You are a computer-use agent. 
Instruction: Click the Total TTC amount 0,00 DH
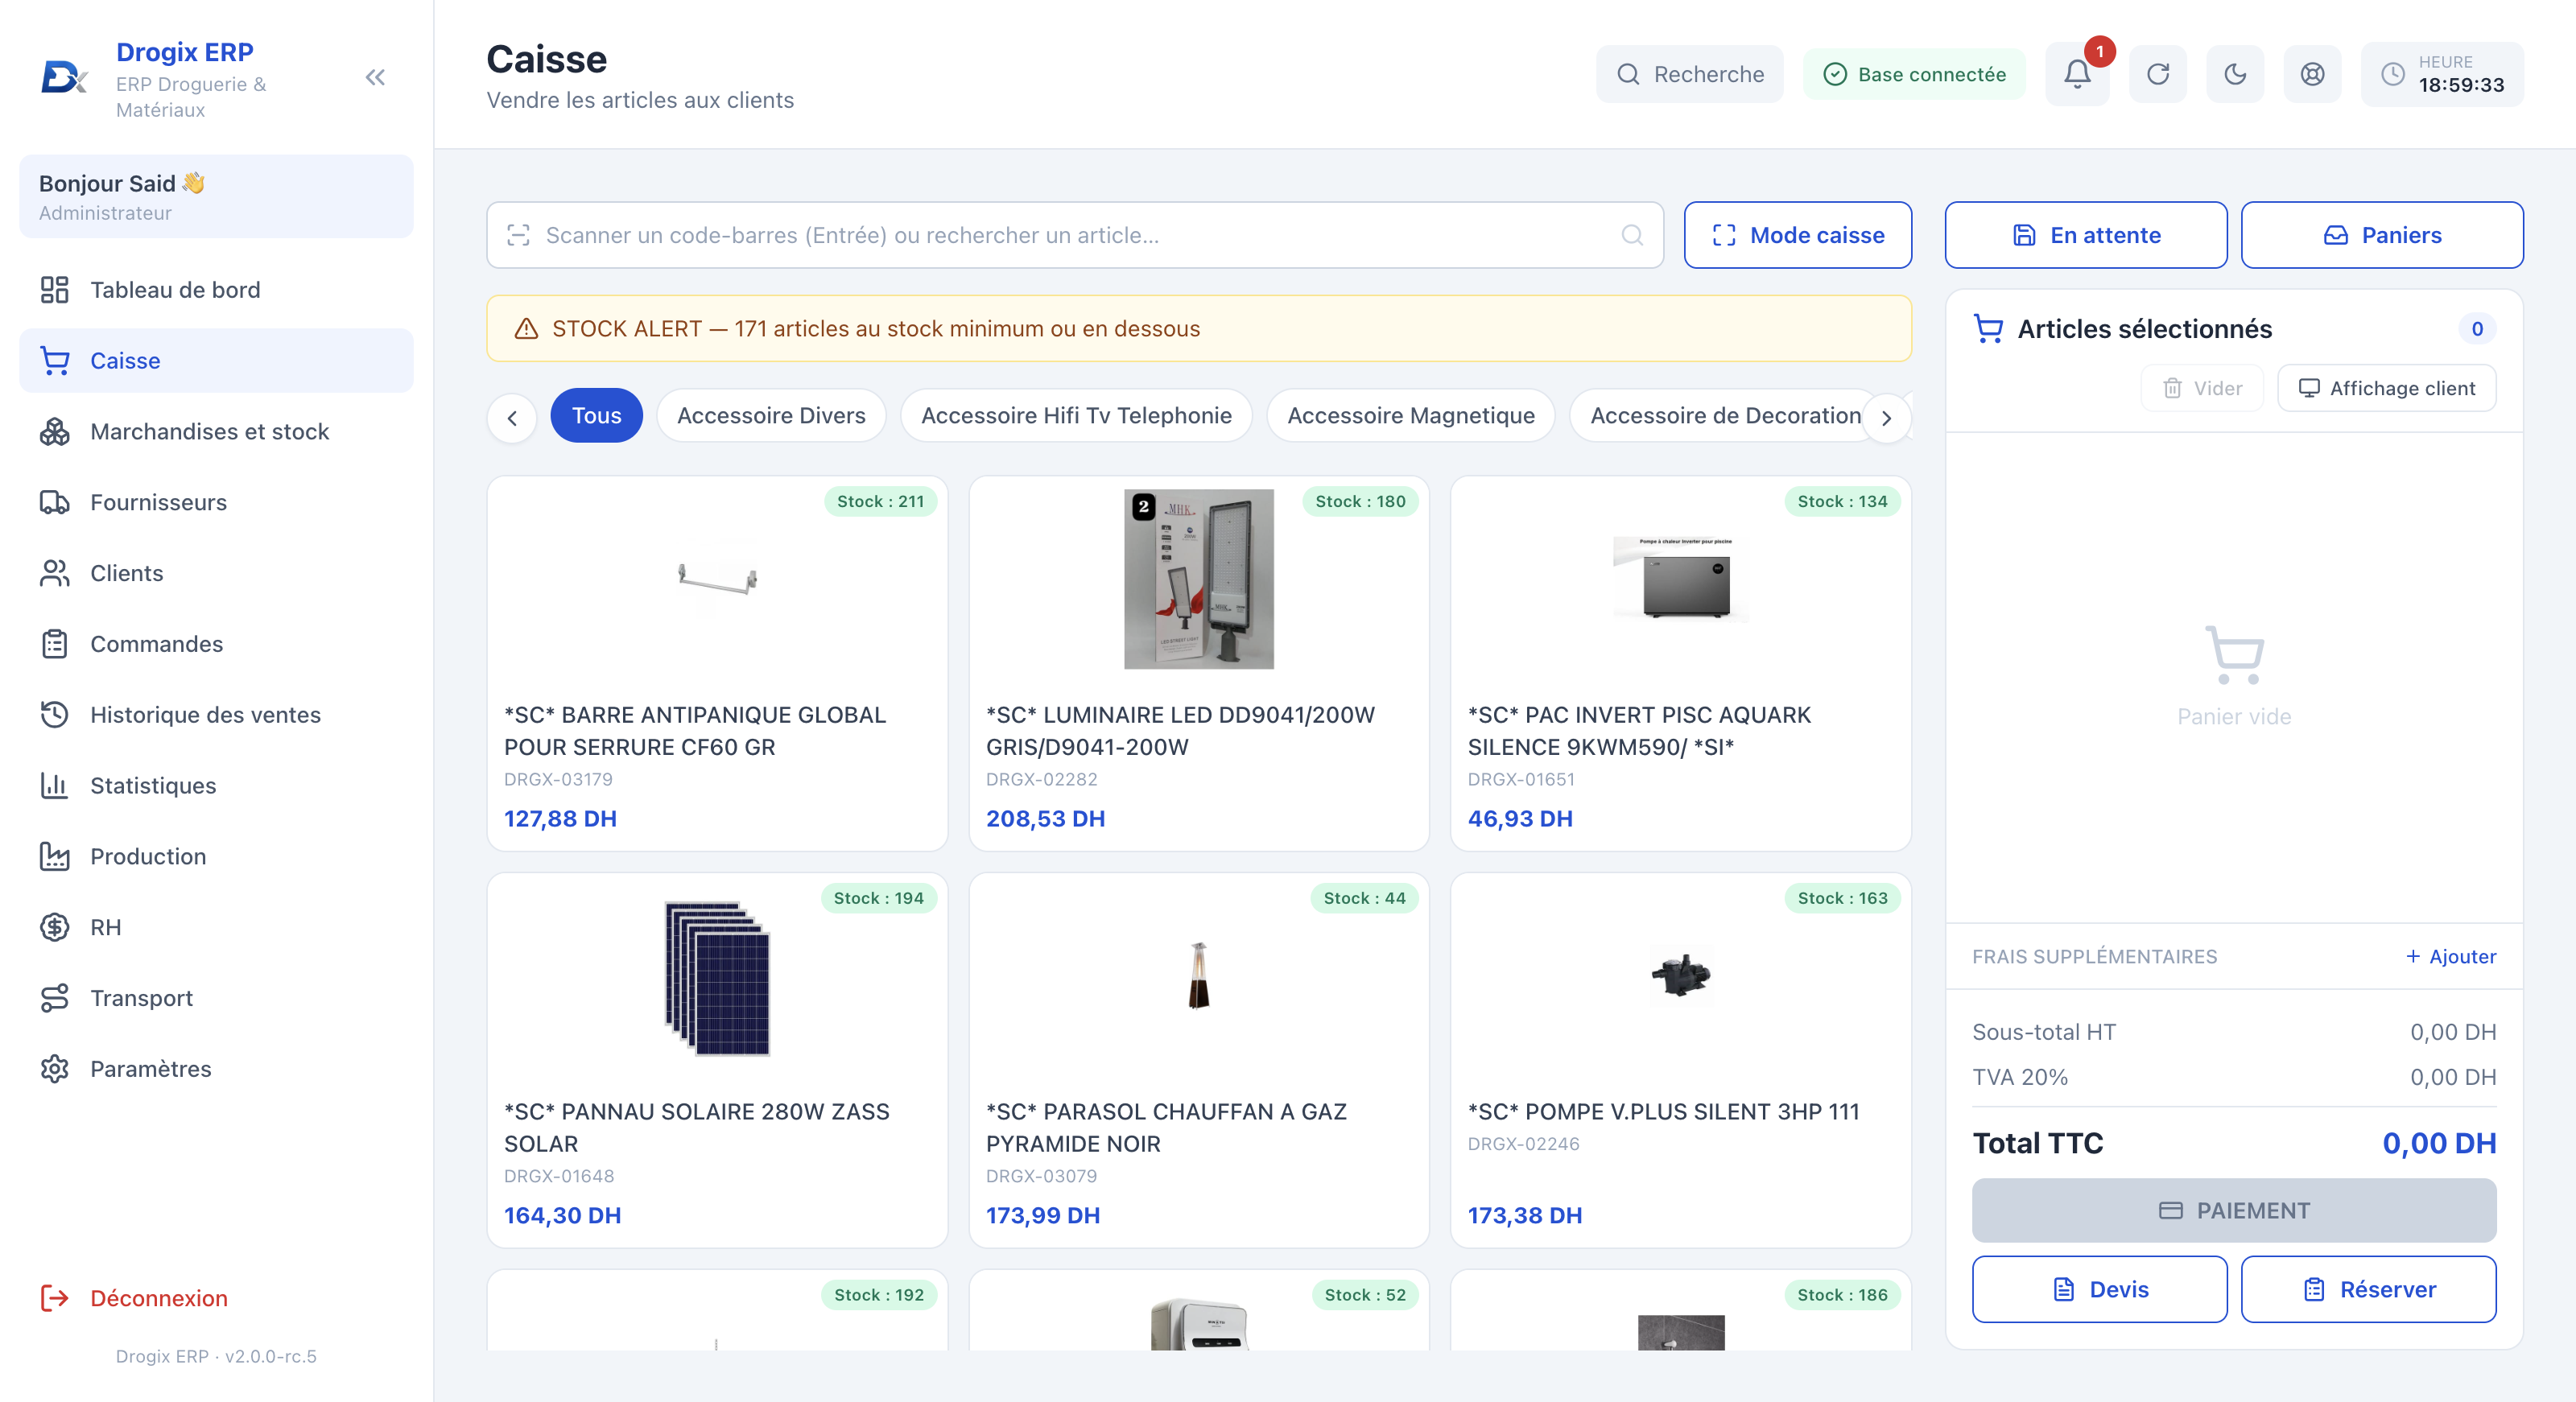2439,1143
